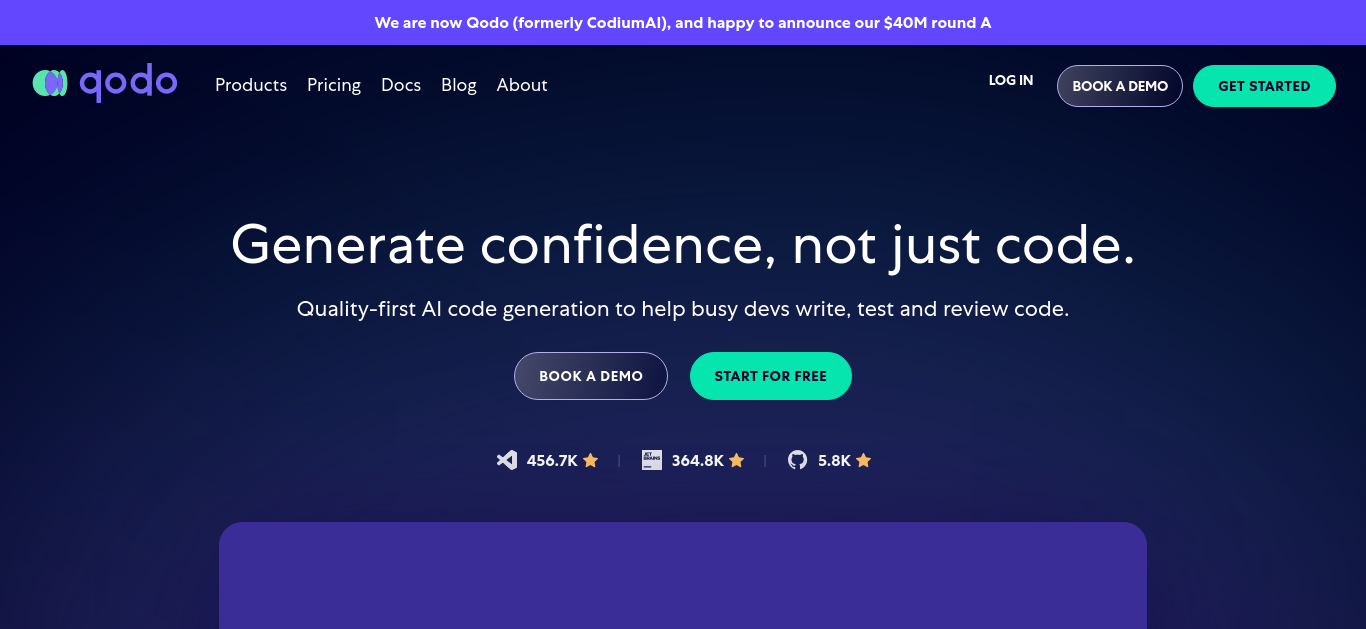Open the Docs link in navigation
Image resolution: width=1366 pixels, height=629 pixels.
(401, 85)
